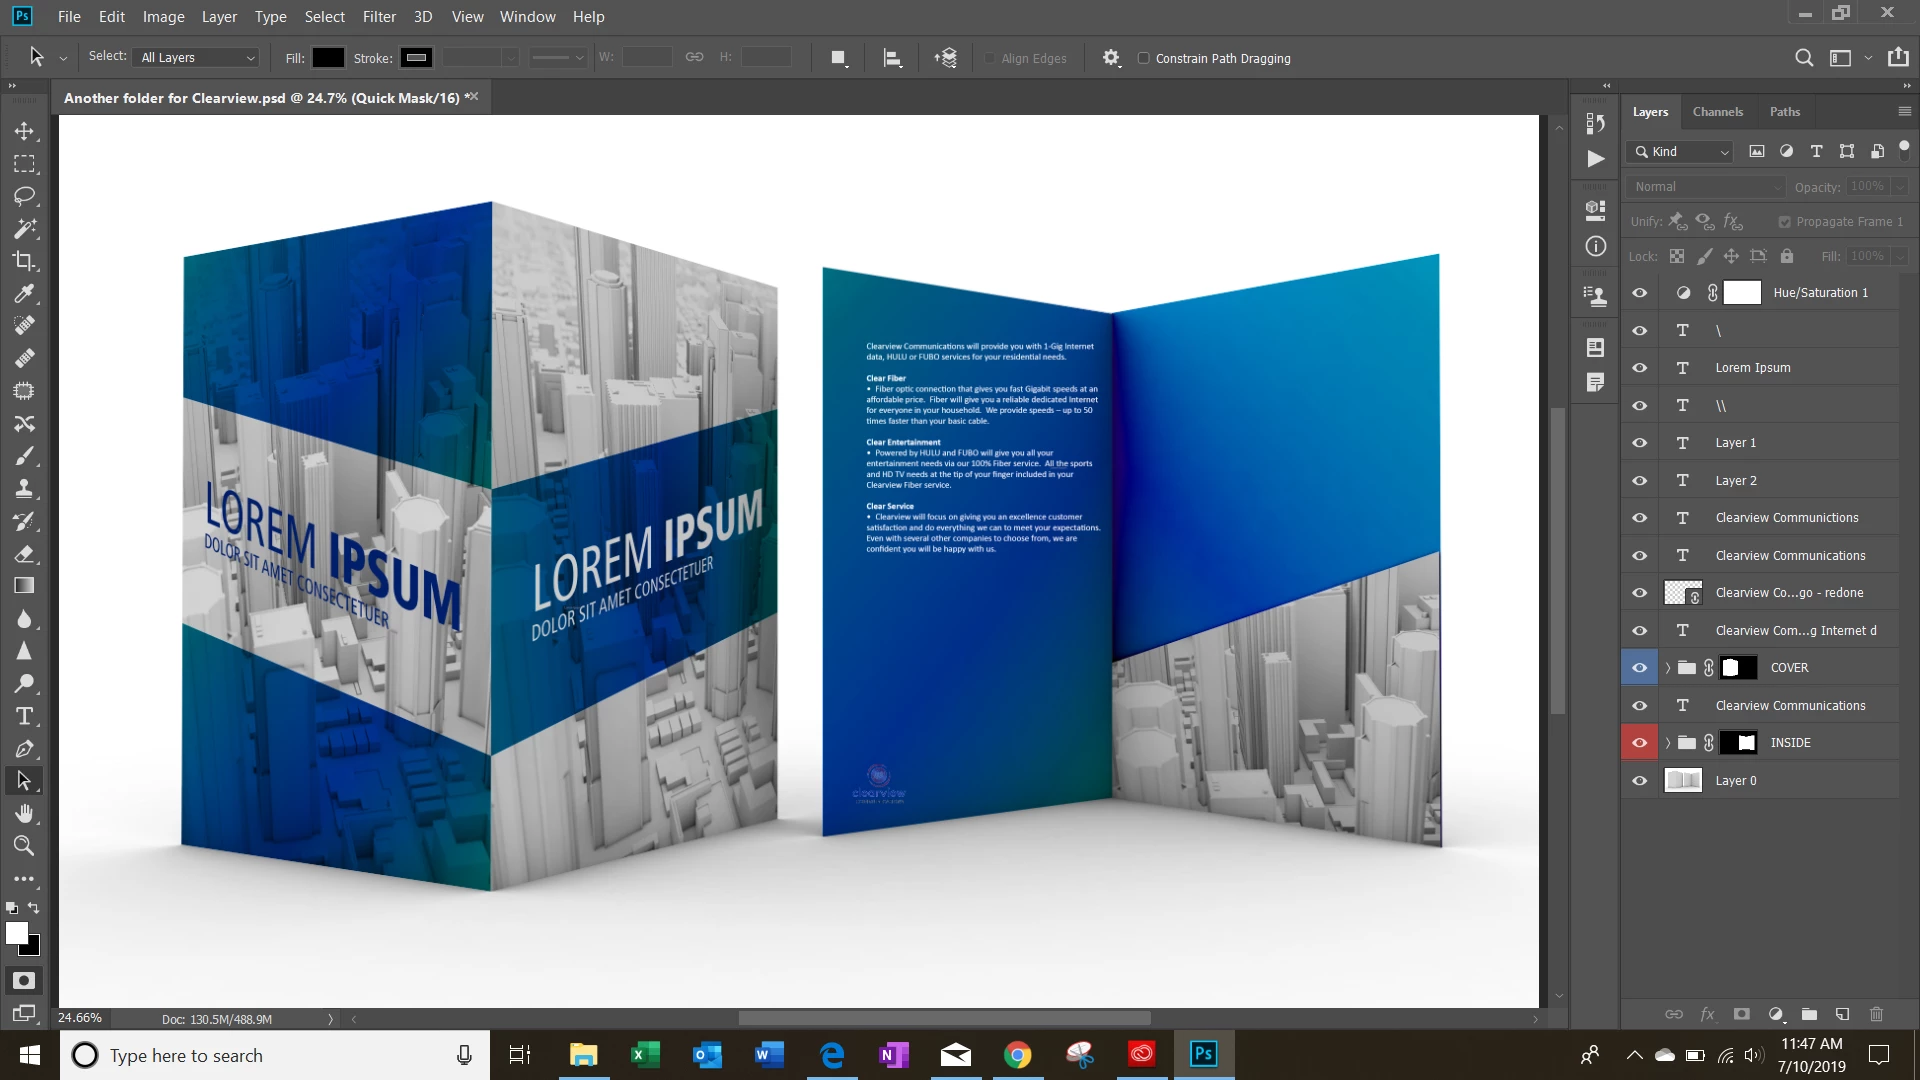Select the Horizontal Type tool
The height and width of the screenshot is (1080, 1920).
coord(24,716)
